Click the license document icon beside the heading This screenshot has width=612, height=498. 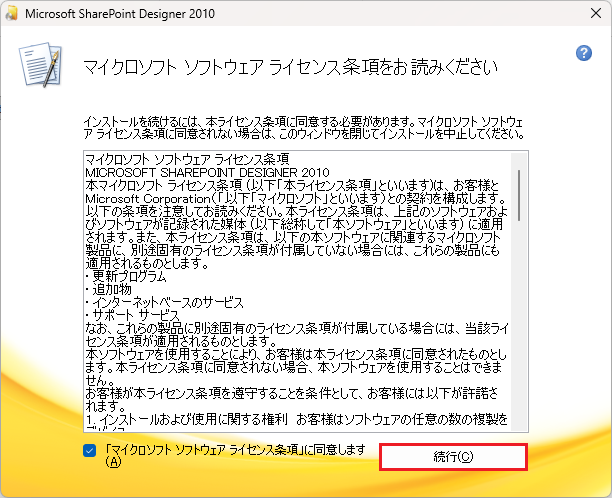click(41, 66)
